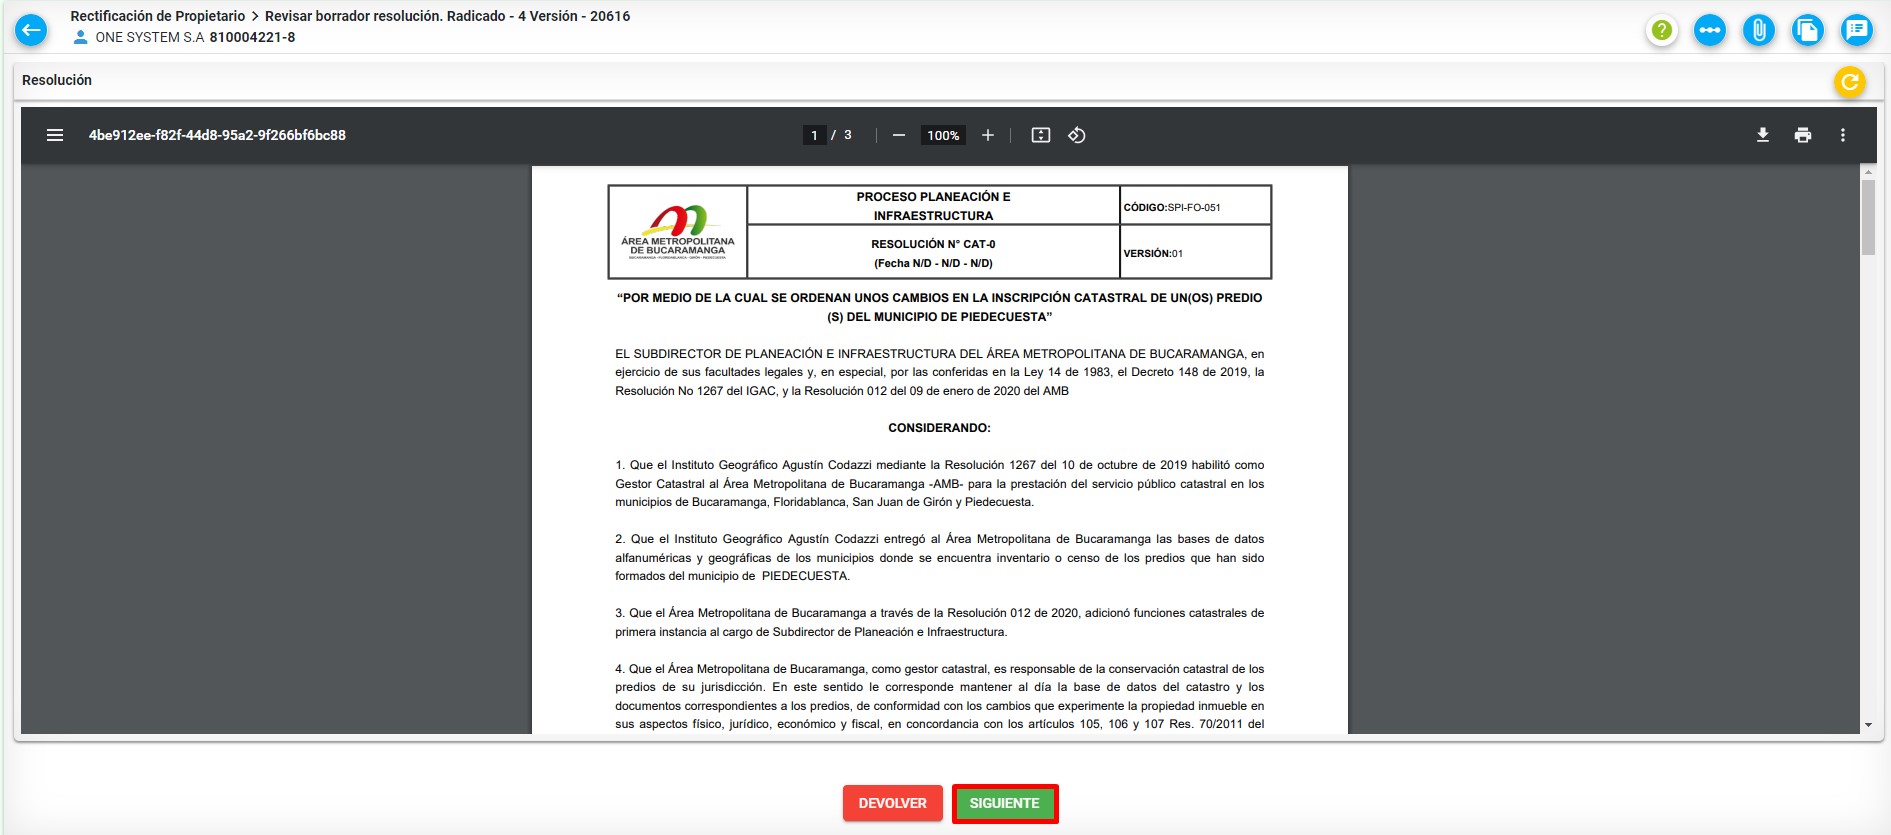The height and width of the screenshot is (835, 1891).
Task: Zoom out the PDF with minus button
Action: point(899,135)
